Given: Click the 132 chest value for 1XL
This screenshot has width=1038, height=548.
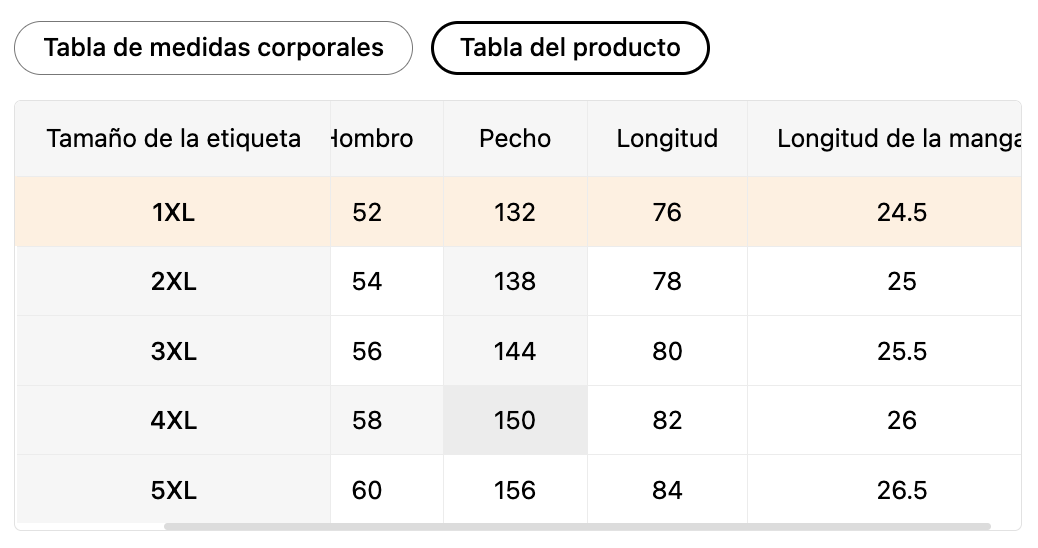Looking at the screenshot, I should click(x=515, y=212).
